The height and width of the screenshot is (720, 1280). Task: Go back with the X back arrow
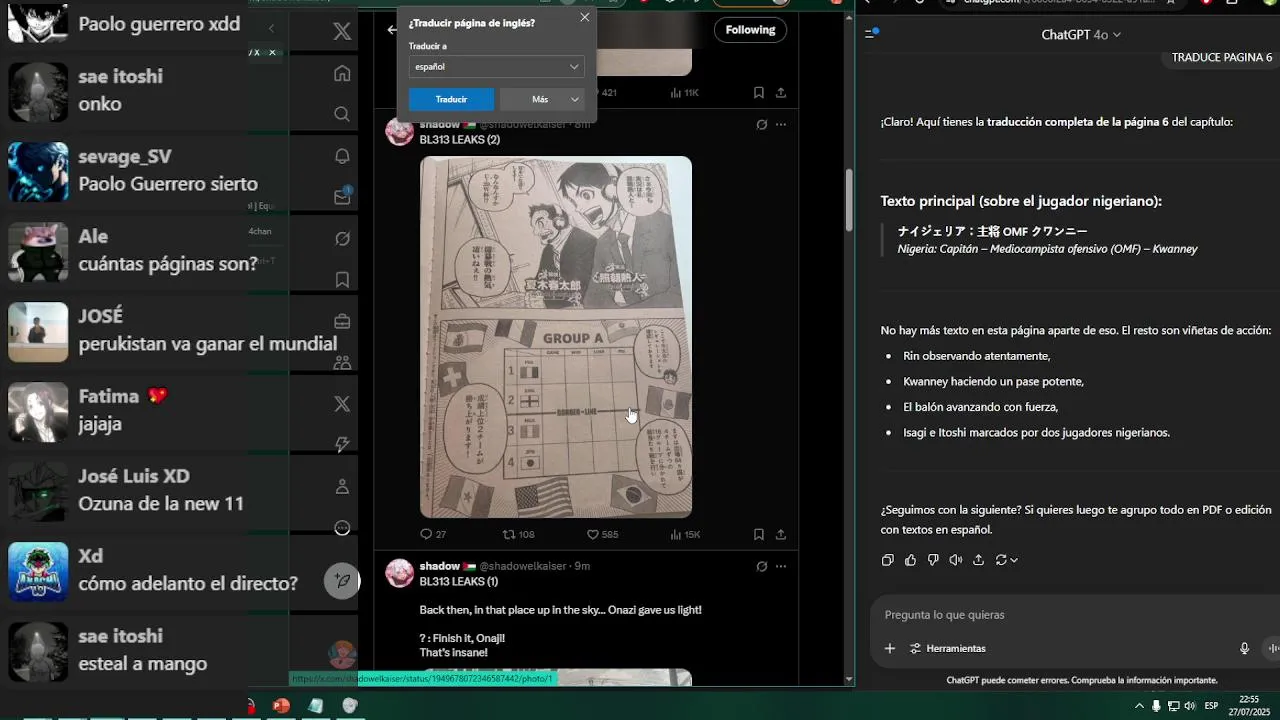pyautogui.click(x=392, y=30)
